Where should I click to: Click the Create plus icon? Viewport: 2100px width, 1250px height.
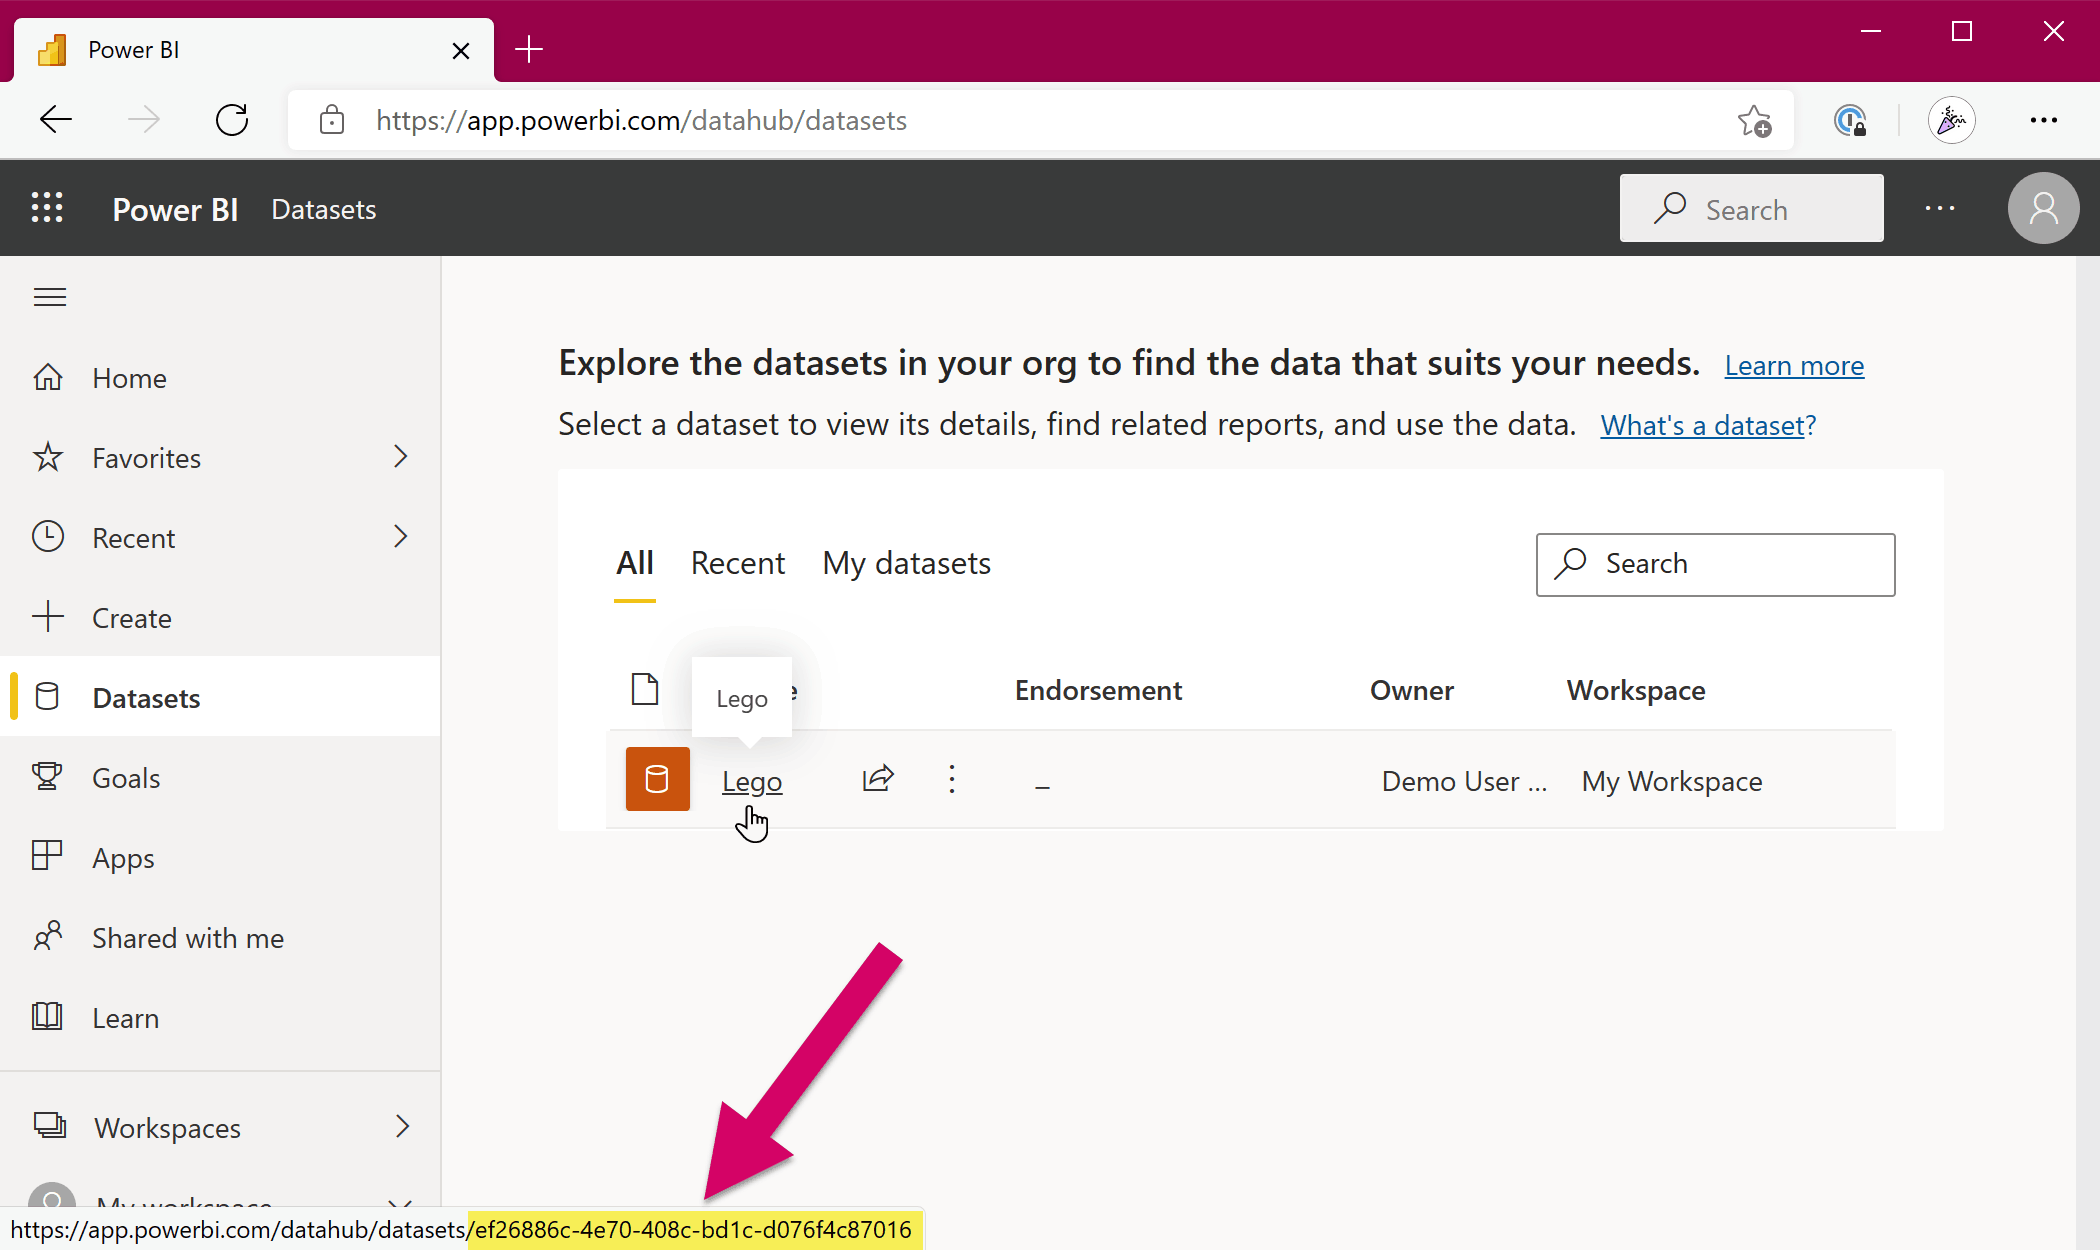click(x=49, y=617)
